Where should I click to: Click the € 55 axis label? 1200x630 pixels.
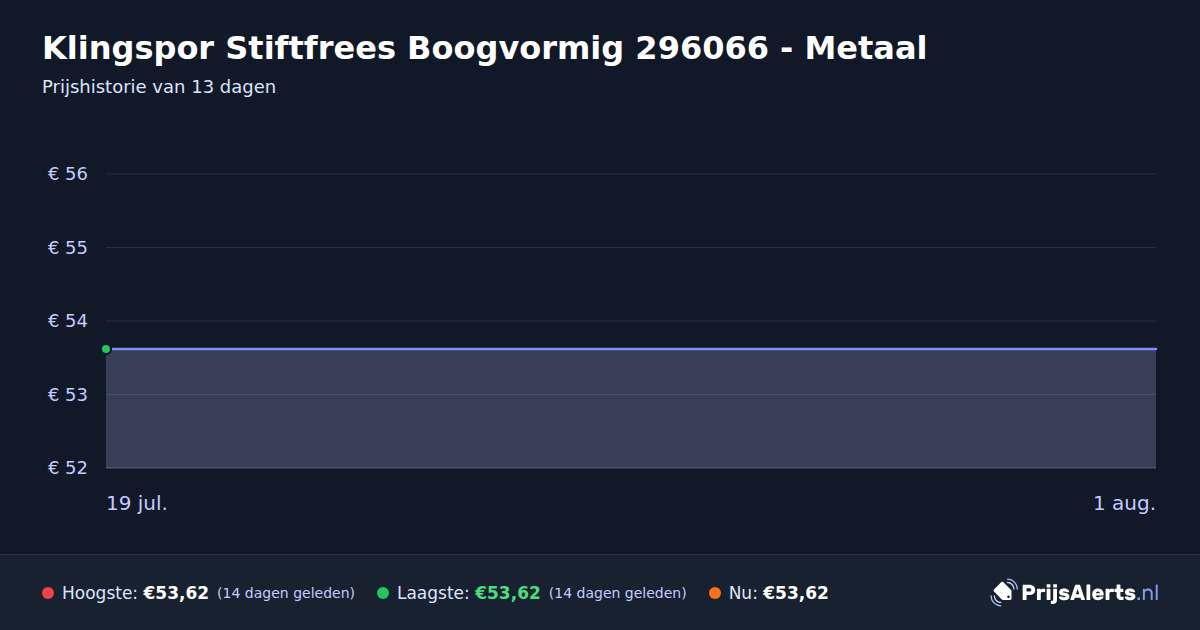click(x=68, y=247)
